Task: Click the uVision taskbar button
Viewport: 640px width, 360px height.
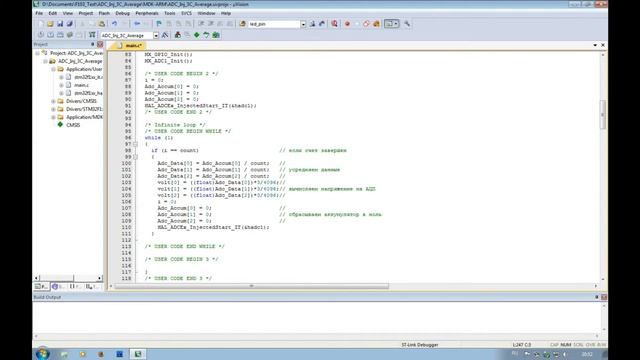Action: (138, 354)
